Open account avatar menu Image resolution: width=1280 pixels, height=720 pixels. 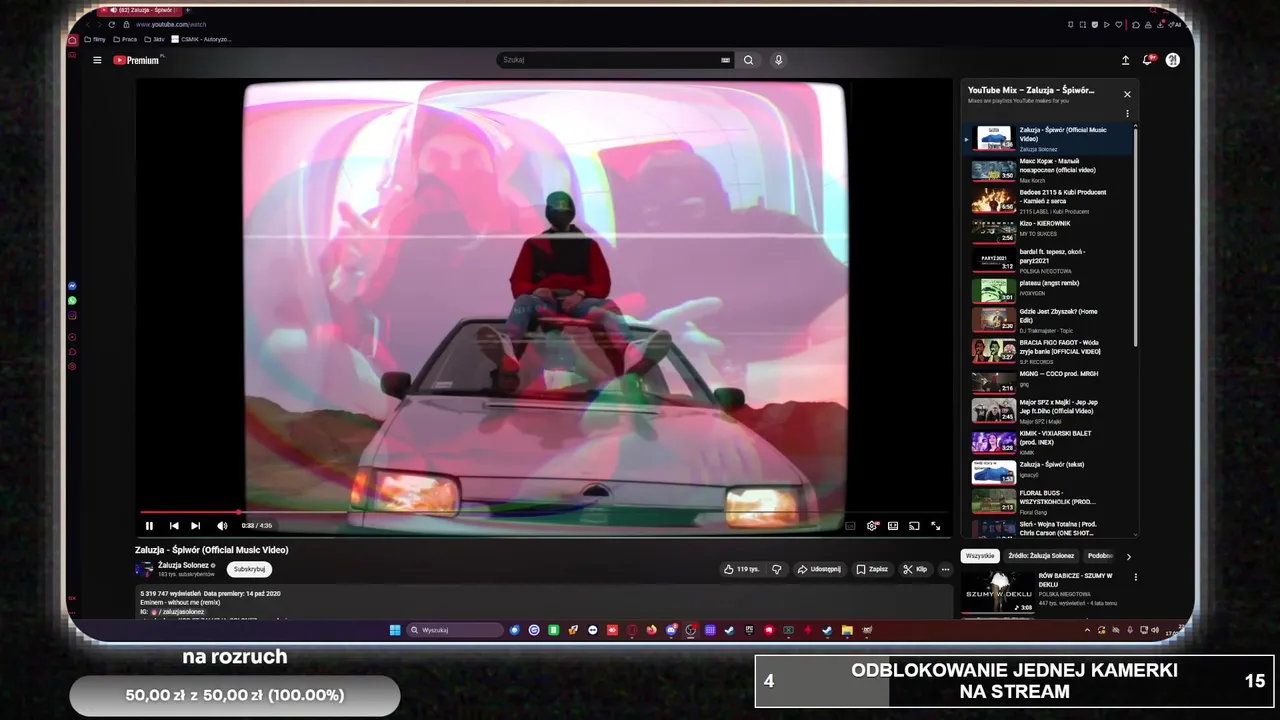(x=1172, y=60)
